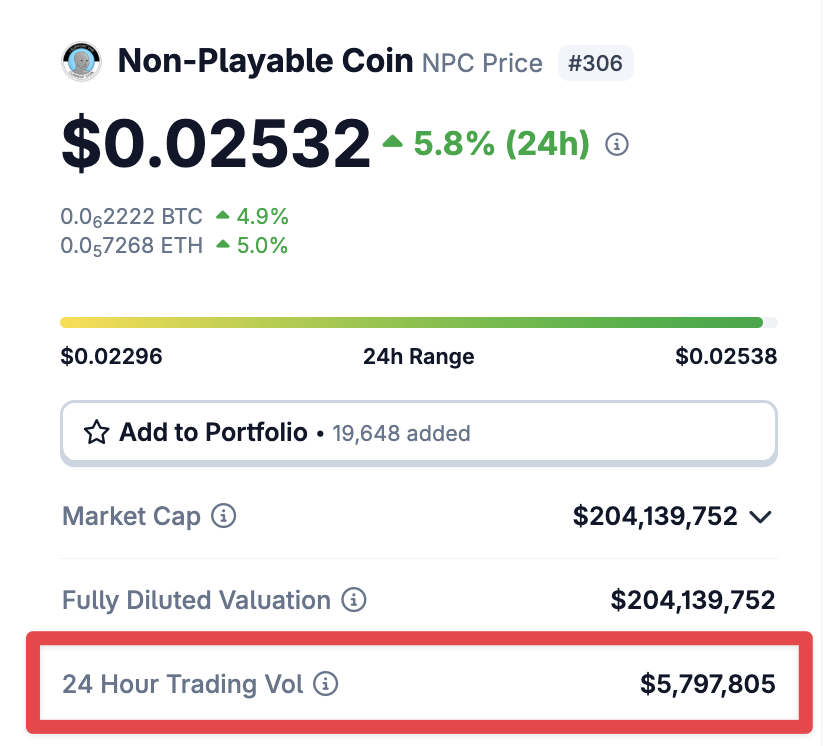Click the Non-Playable Coin logo icon

click(81, 62)
